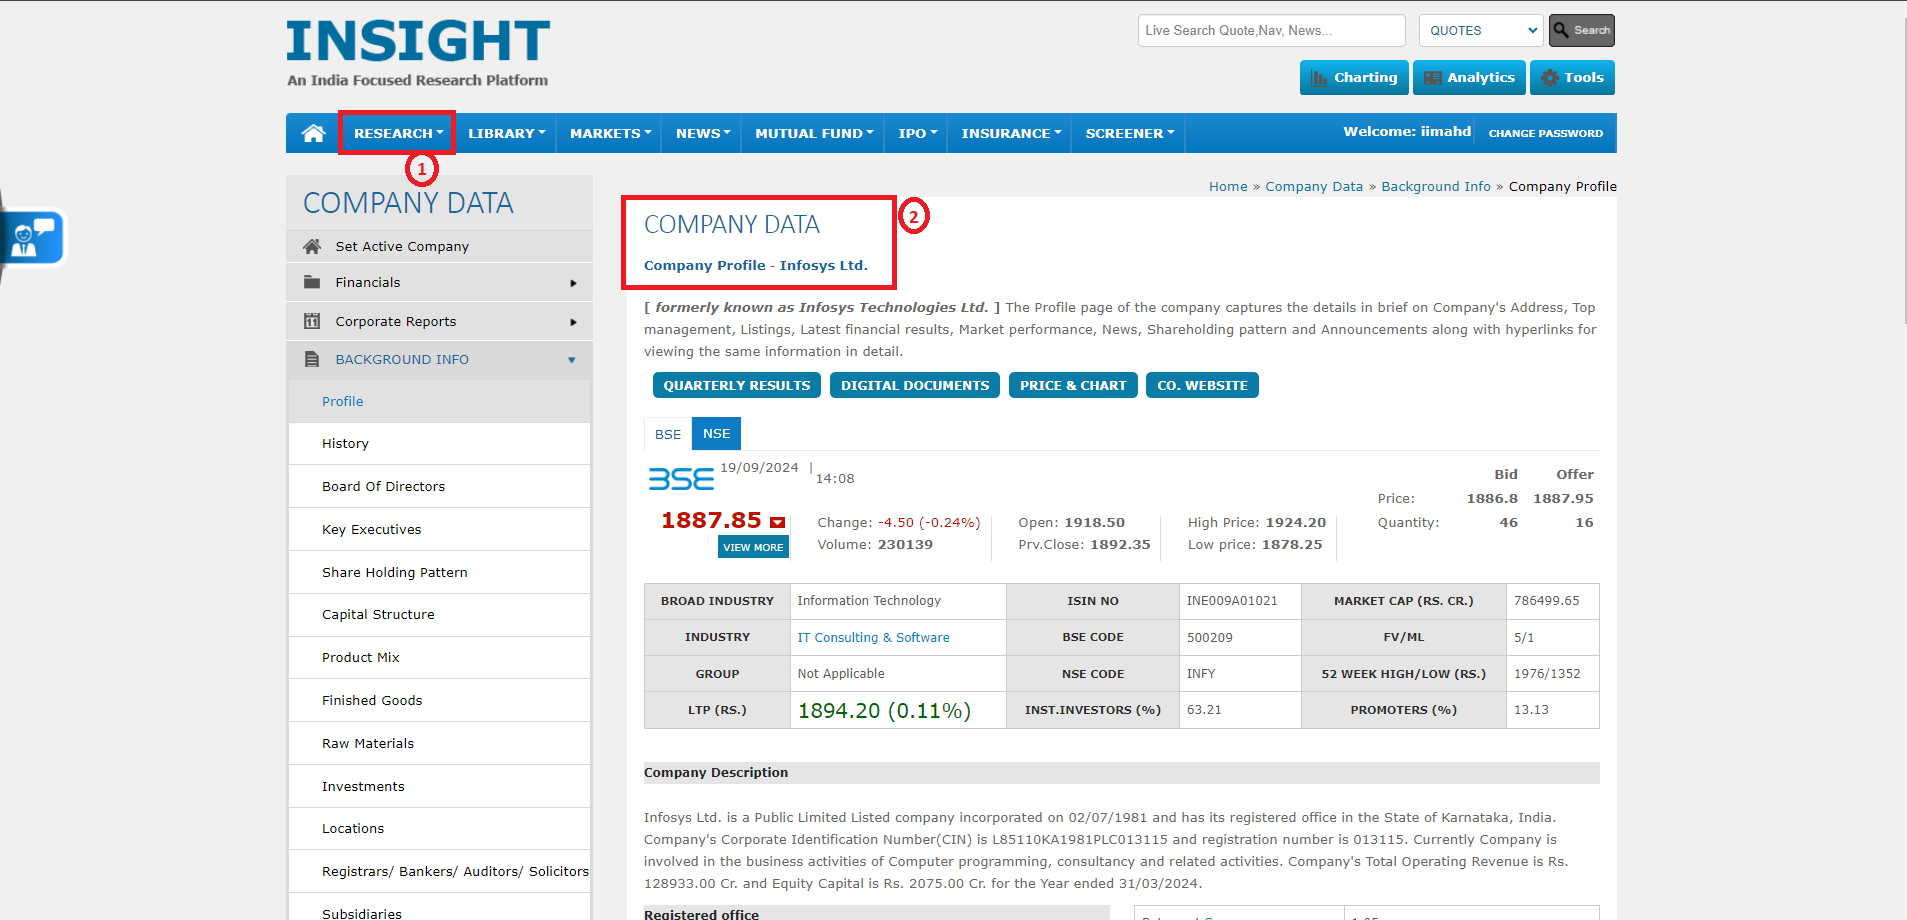Click the 52 week value 1976/1352
1907x920 pixels.
coord(1547,674)
